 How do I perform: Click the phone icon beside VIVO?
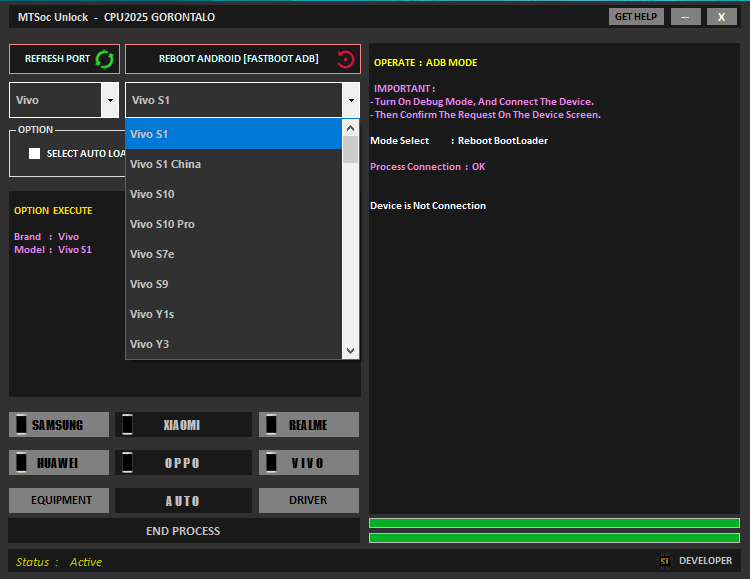[x=271, y=462]
